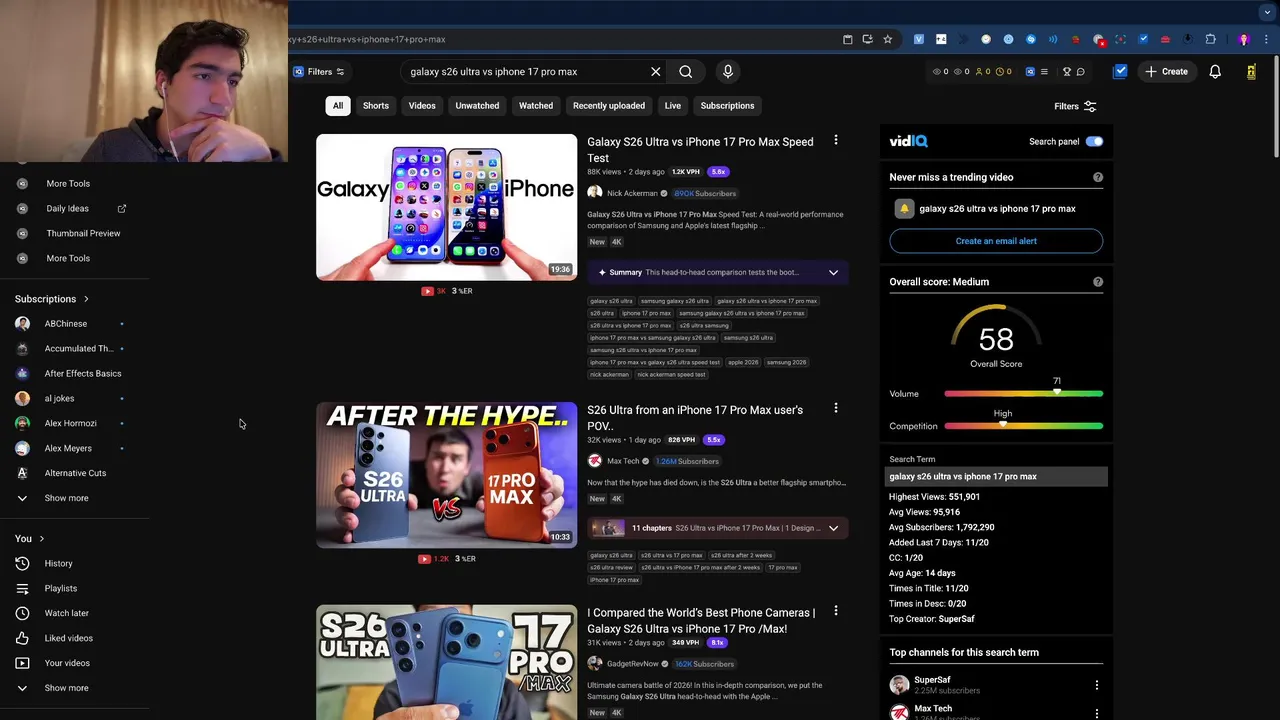This screenshot has height=720, width=1280.
Task: Click the vidIQ trophy icon in the toolbar
Action: coord(1067,72)
